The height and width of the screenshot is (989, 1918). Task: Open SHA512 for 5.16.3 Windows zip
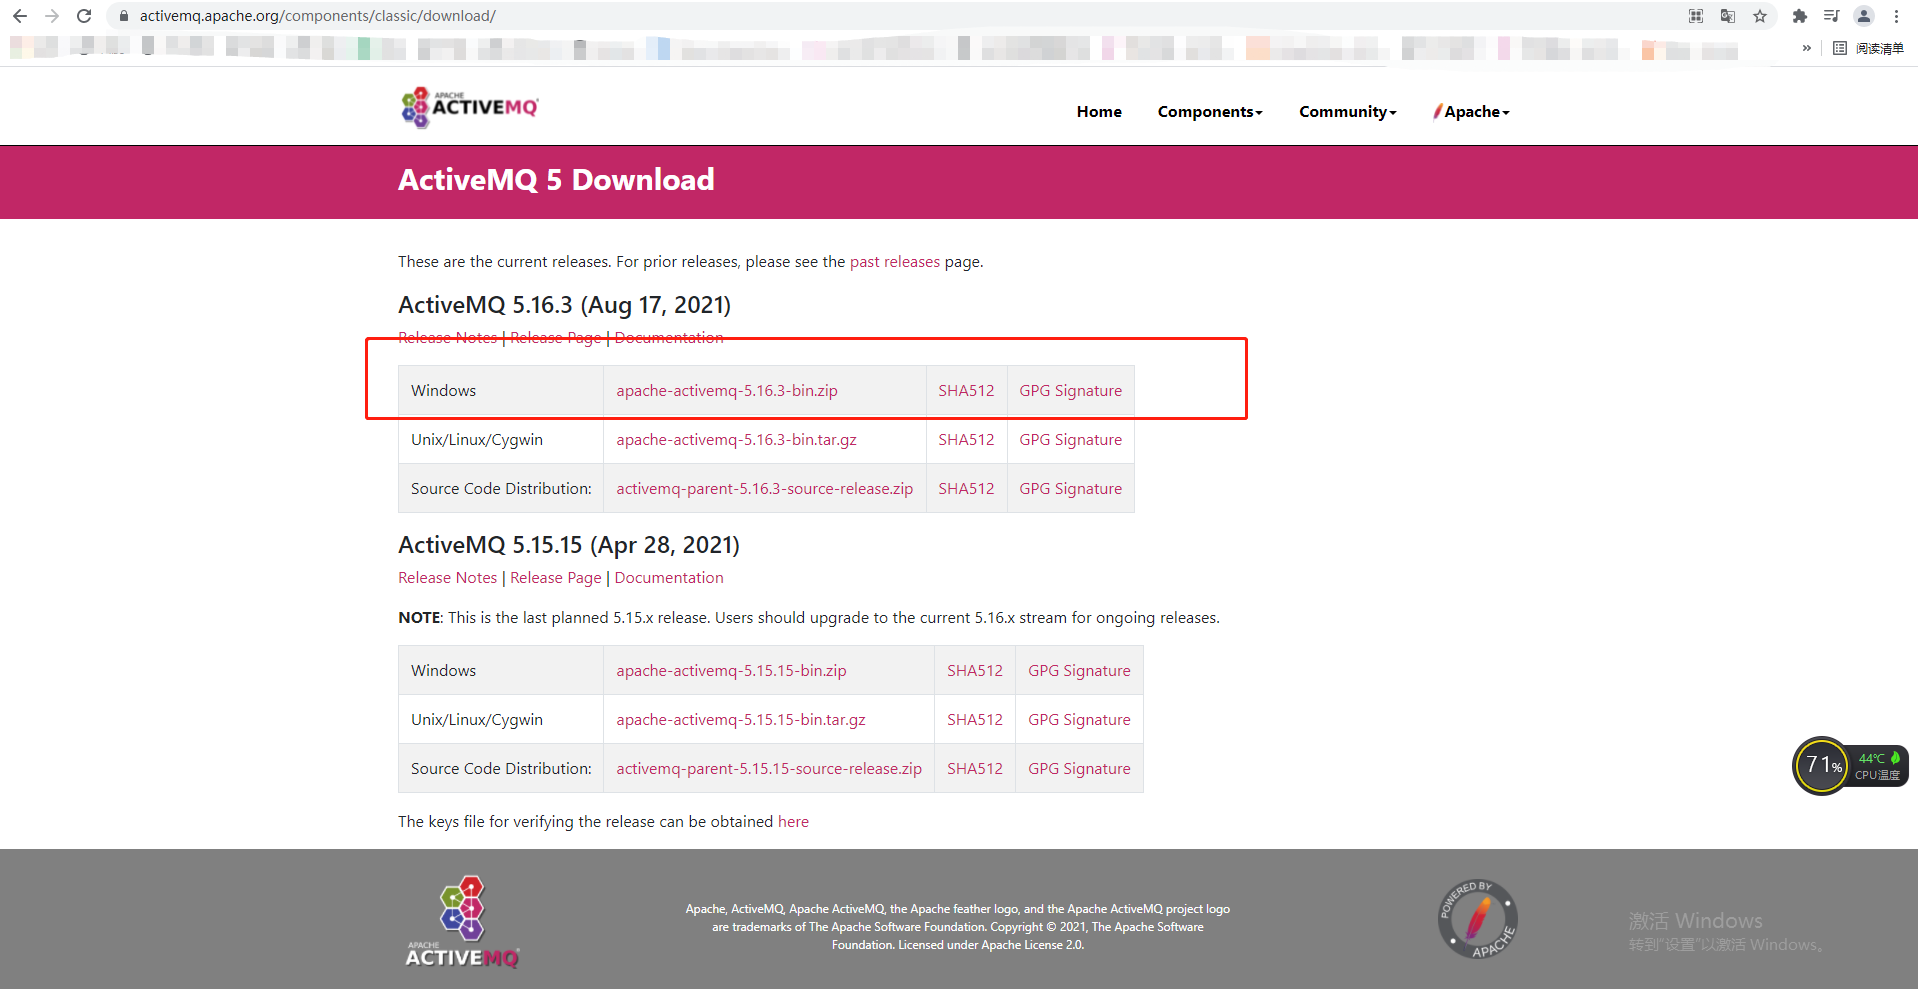(x=966, y=391)
